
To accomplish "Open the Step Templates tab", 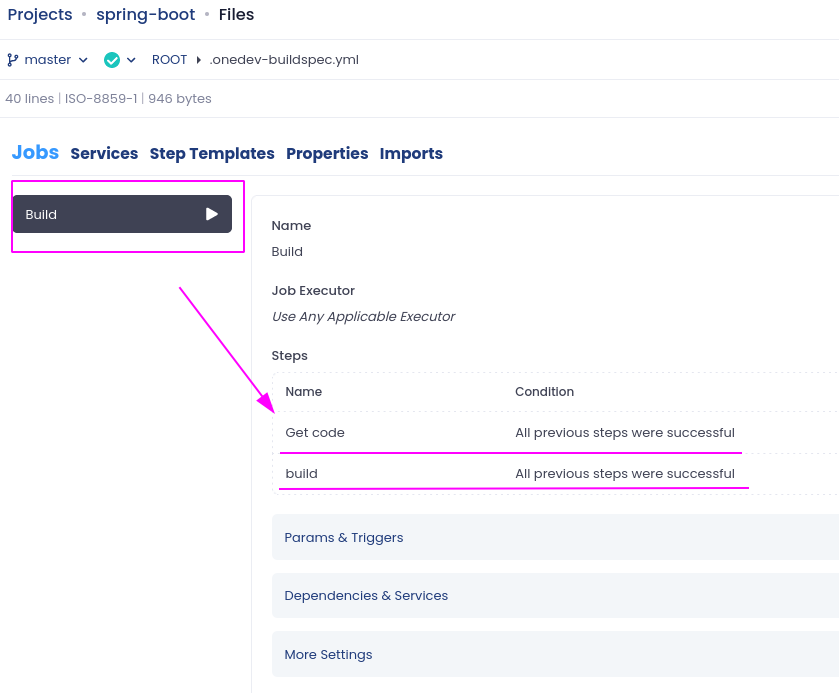I will point(212,154).
